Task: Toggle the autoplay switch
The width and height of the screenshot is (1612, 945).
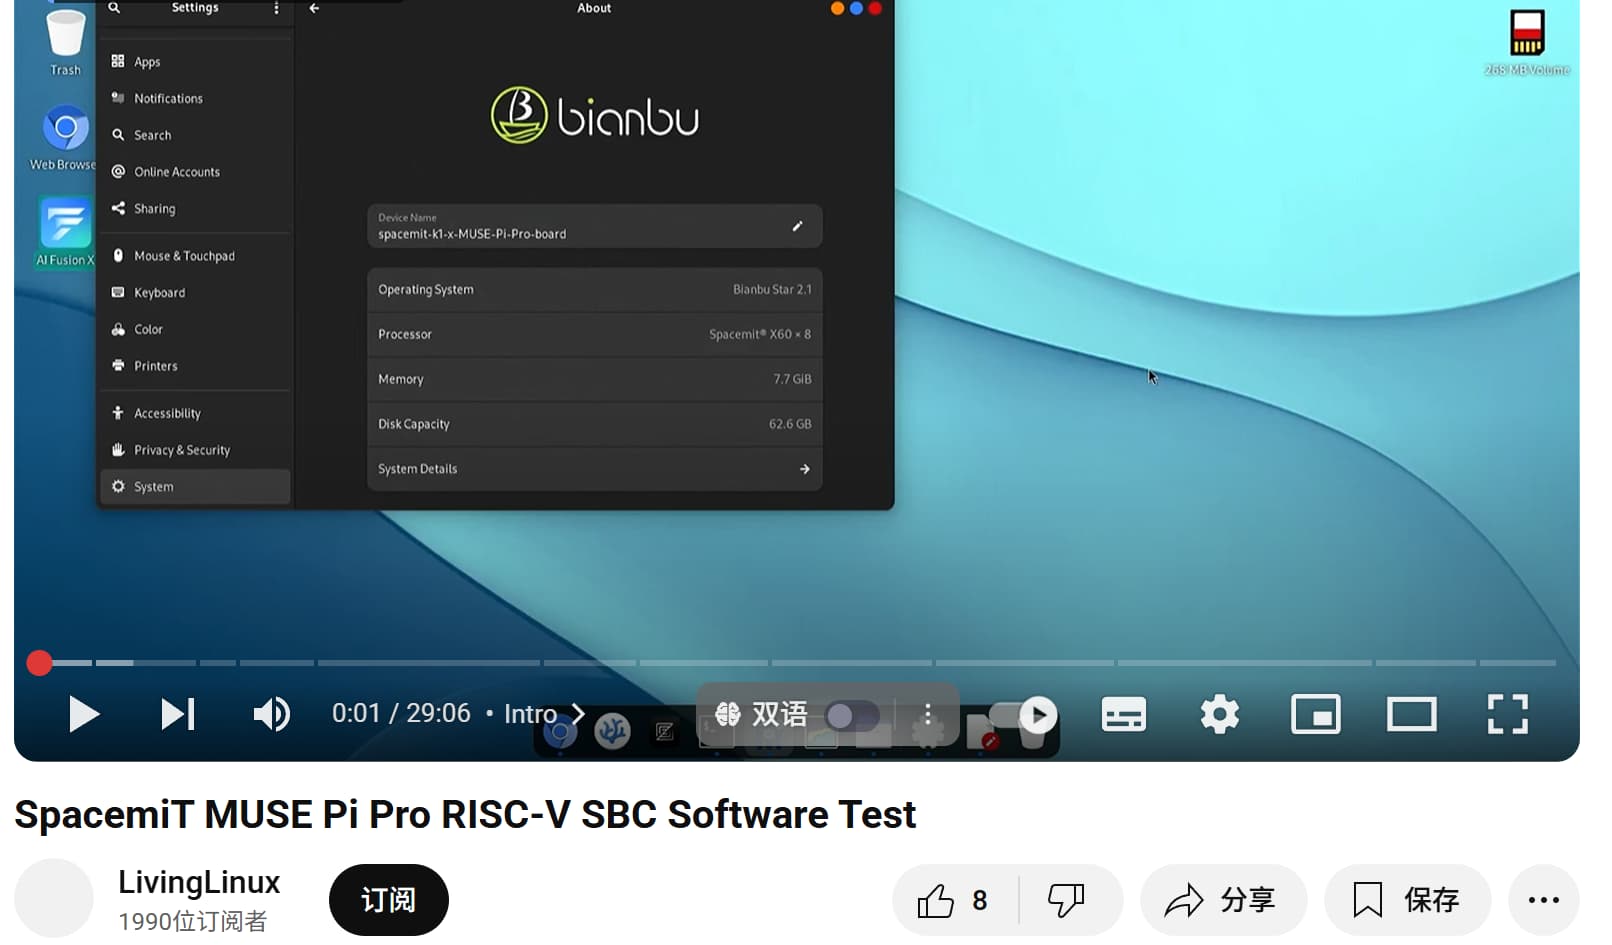Action: (1024, 714)
